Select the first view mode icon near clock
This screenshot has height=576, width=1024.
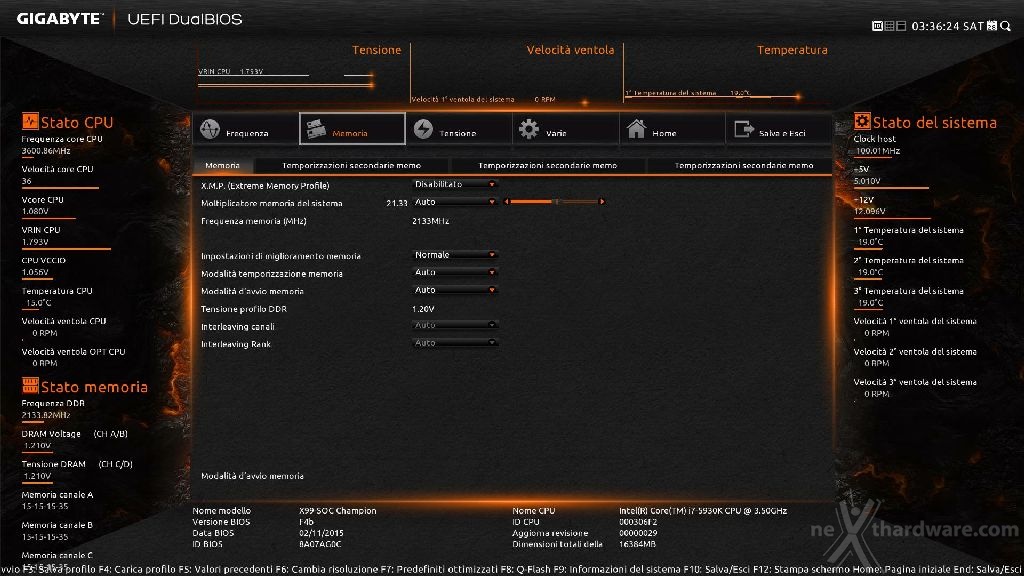pos(877,26)
